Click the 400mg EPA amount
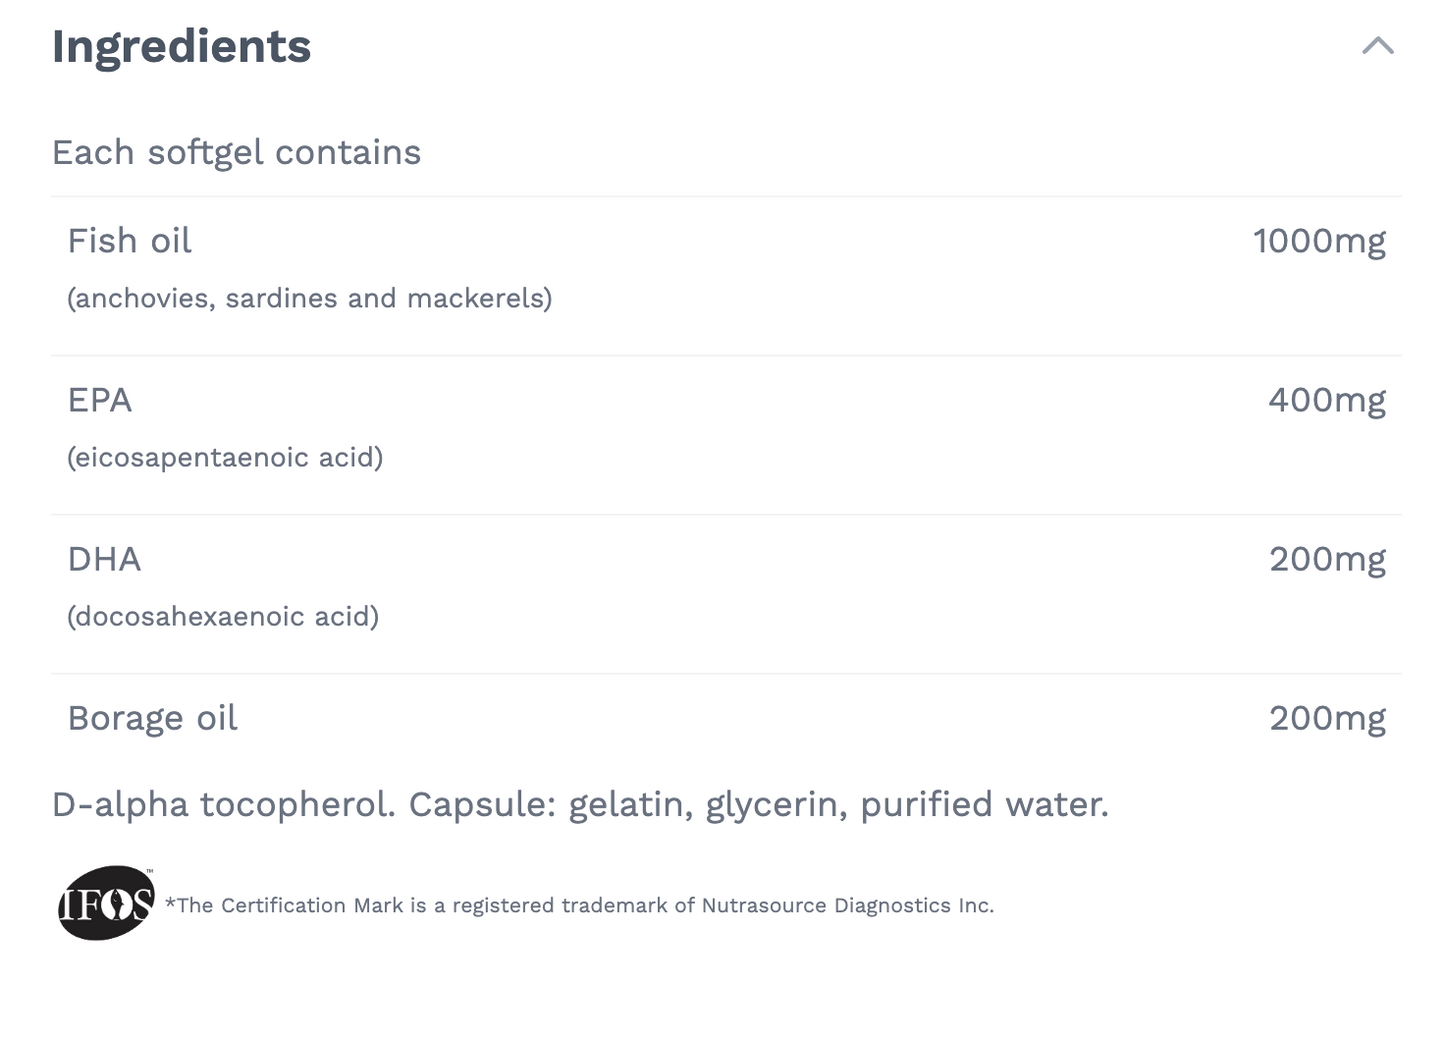The width and height of the screenshot is (1445, 1041). [1326, 400]
